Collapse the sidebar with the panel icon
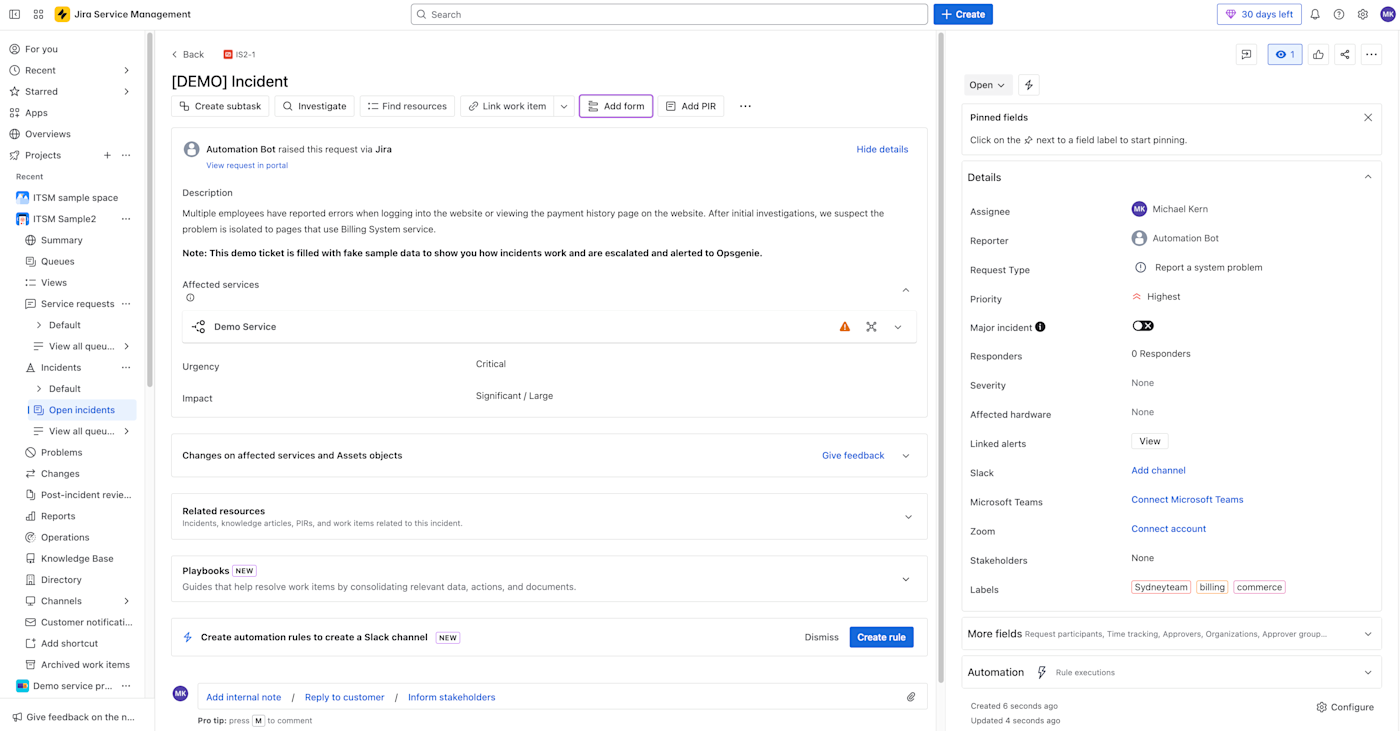Image resolution: width=1400 pixels, height=731 pixels. click(14, 15)
